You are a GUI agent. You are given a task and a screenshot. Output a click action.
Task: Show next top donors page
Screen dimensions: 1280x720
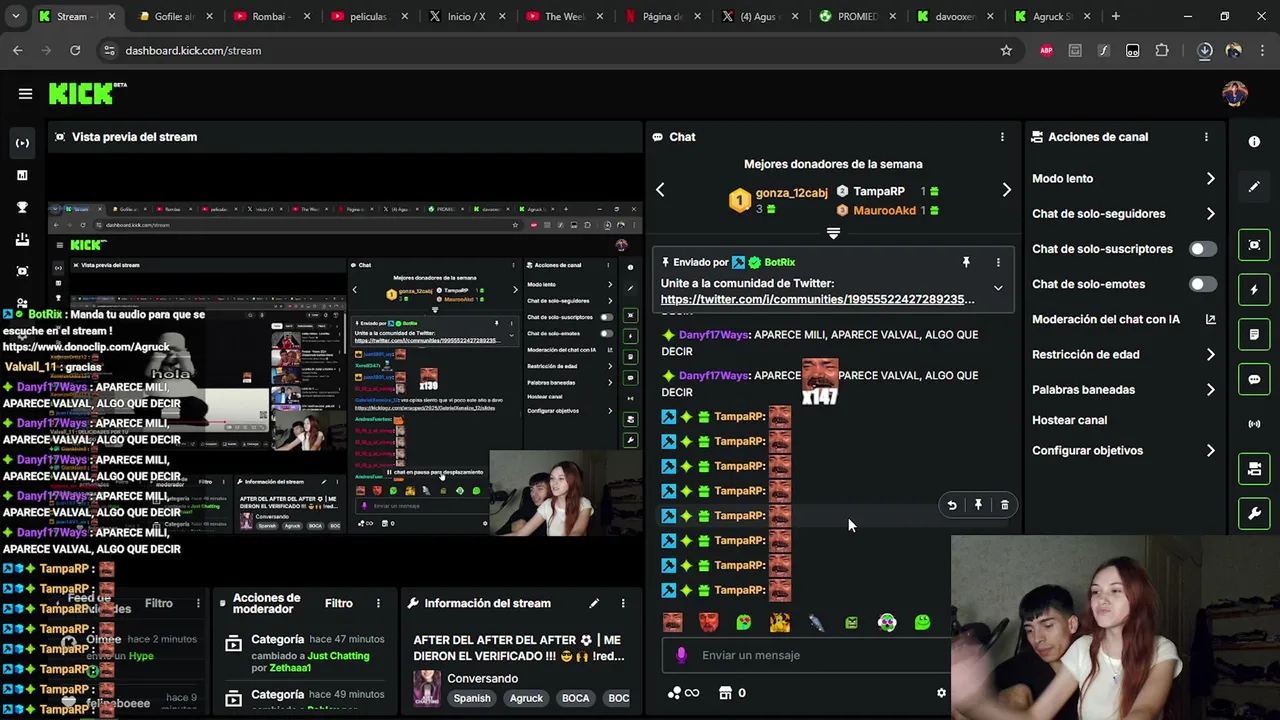1007,190
